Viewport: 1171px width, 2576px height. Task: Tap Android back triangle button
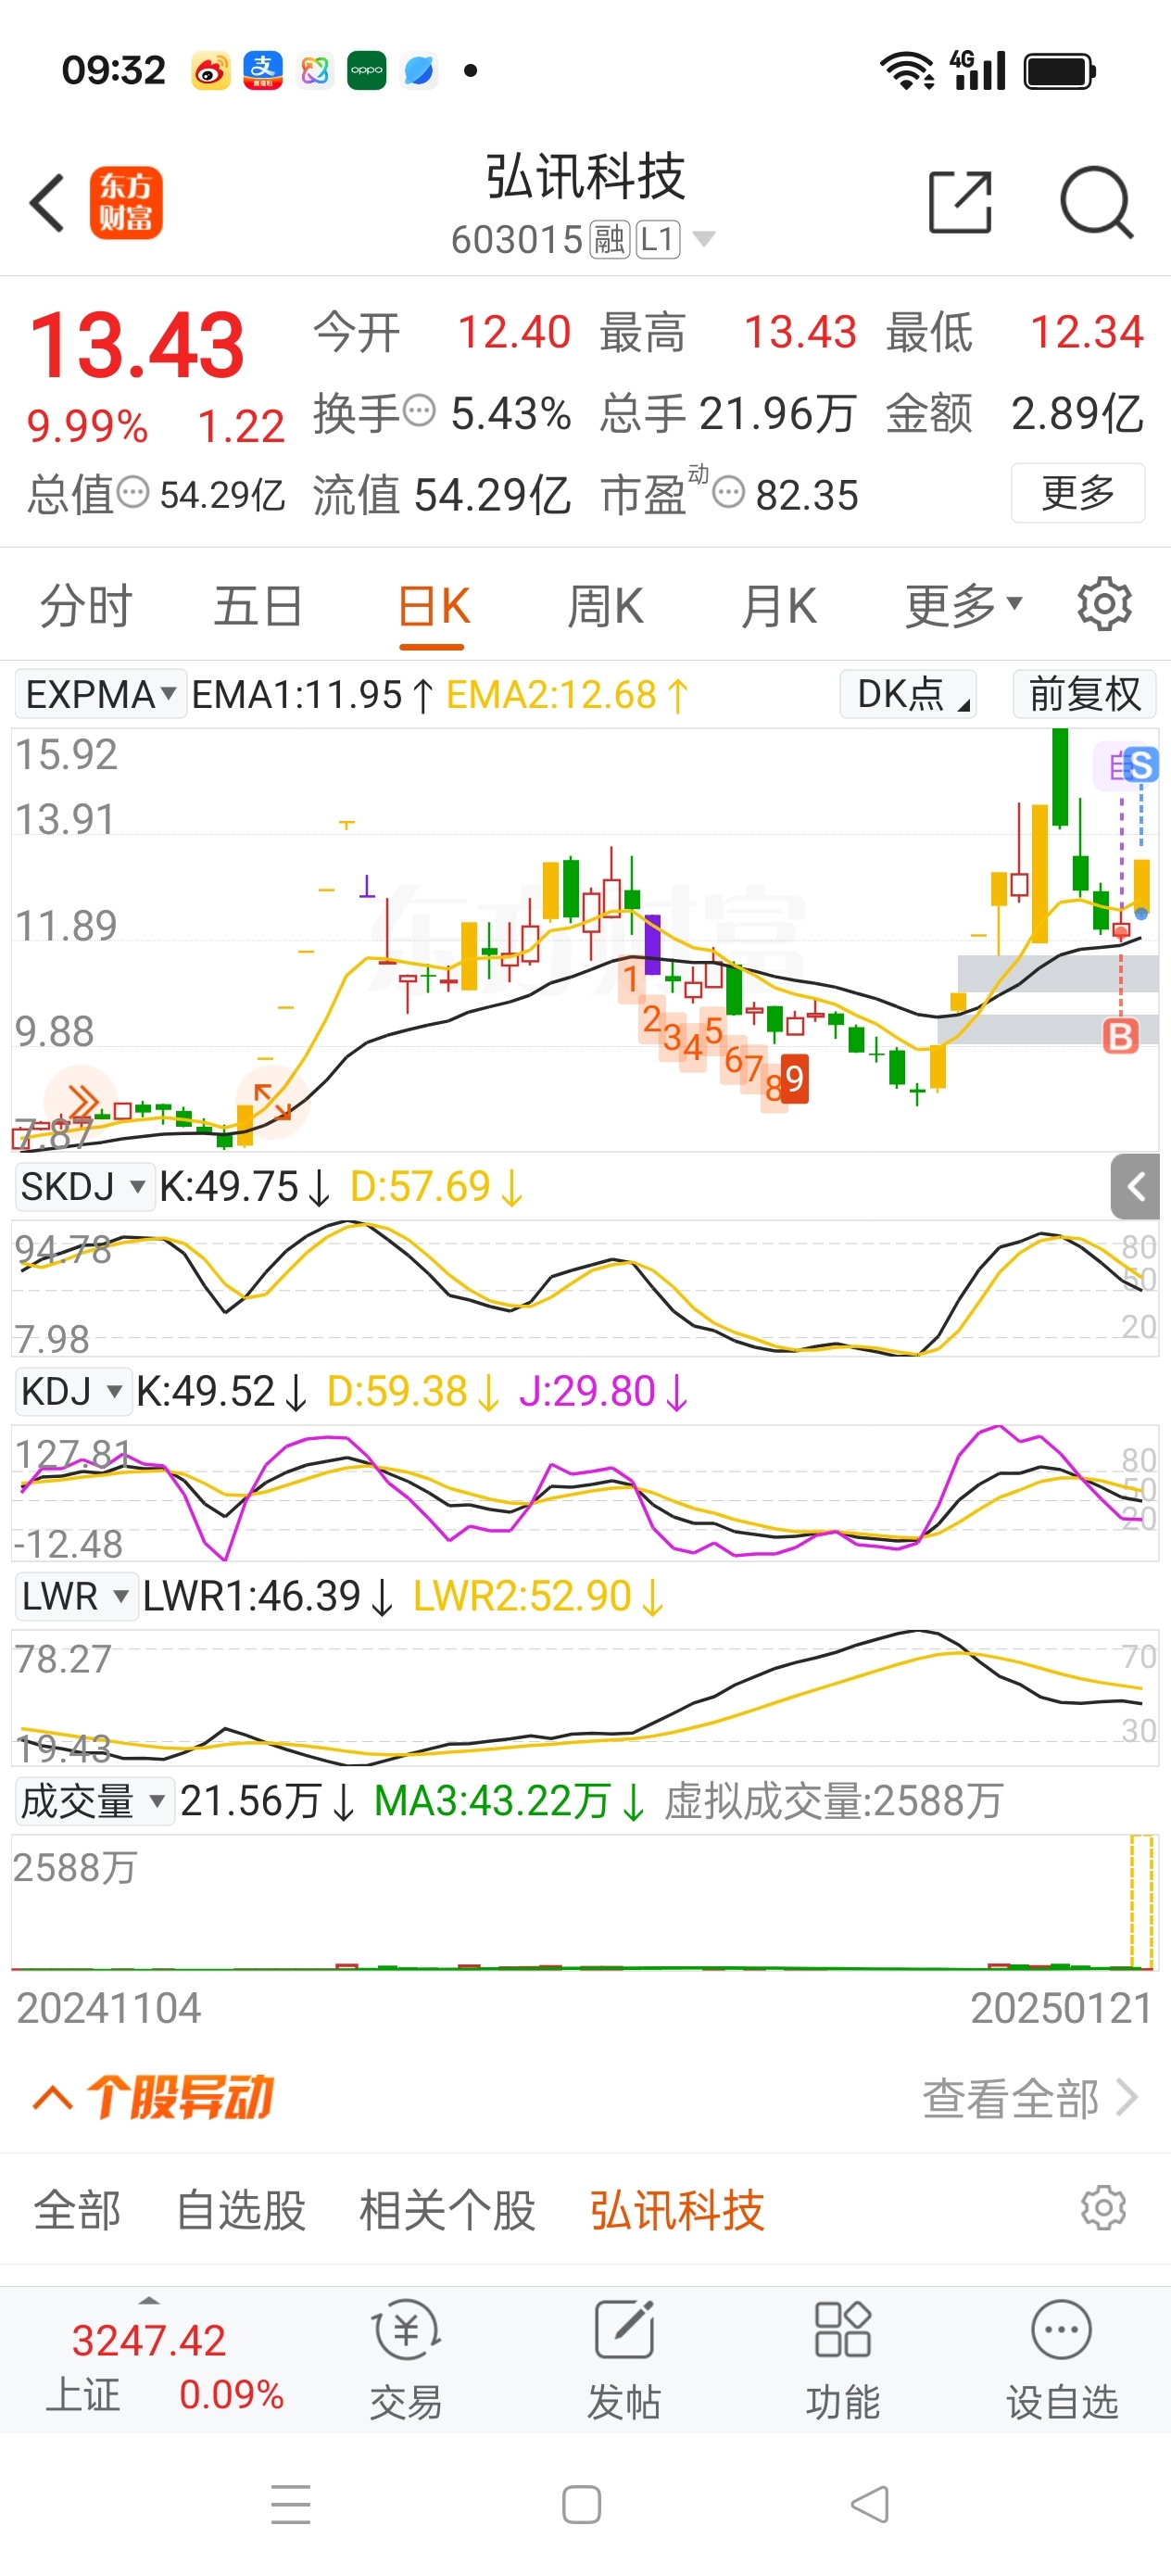coord(870,2504)
